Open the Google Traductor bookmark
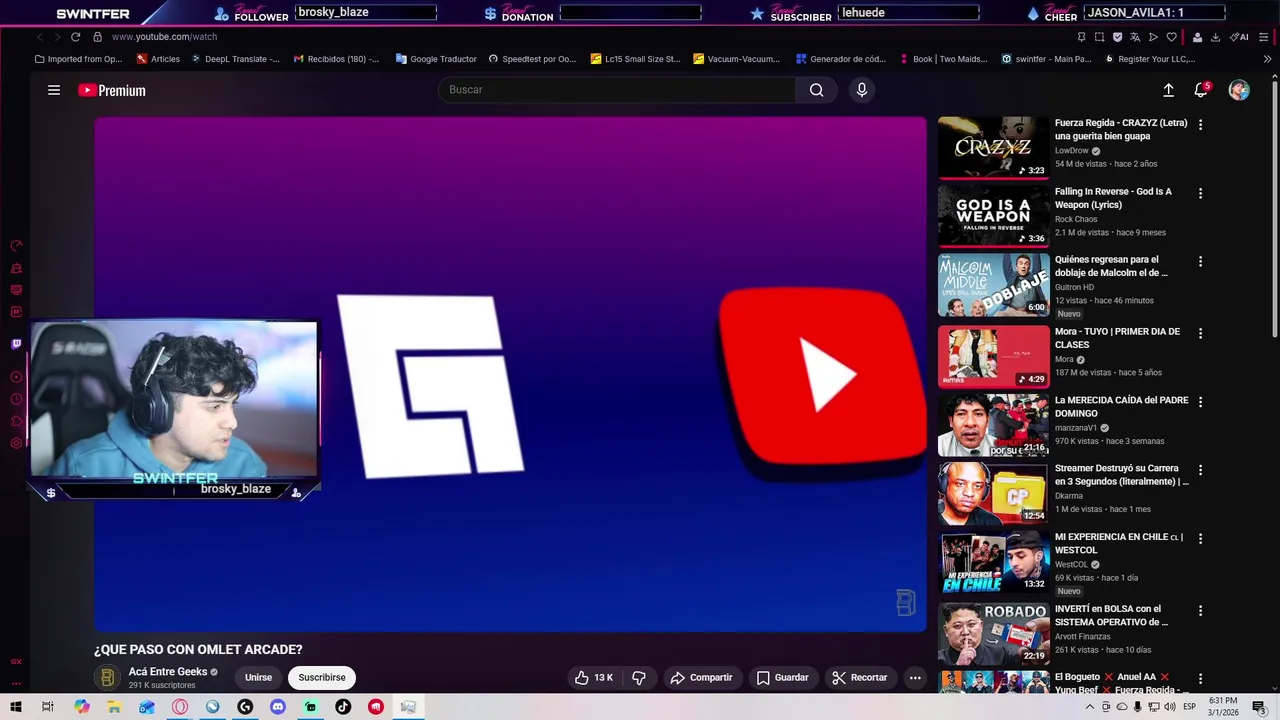Screen dimensions: 1280x720 click(436, 59)
